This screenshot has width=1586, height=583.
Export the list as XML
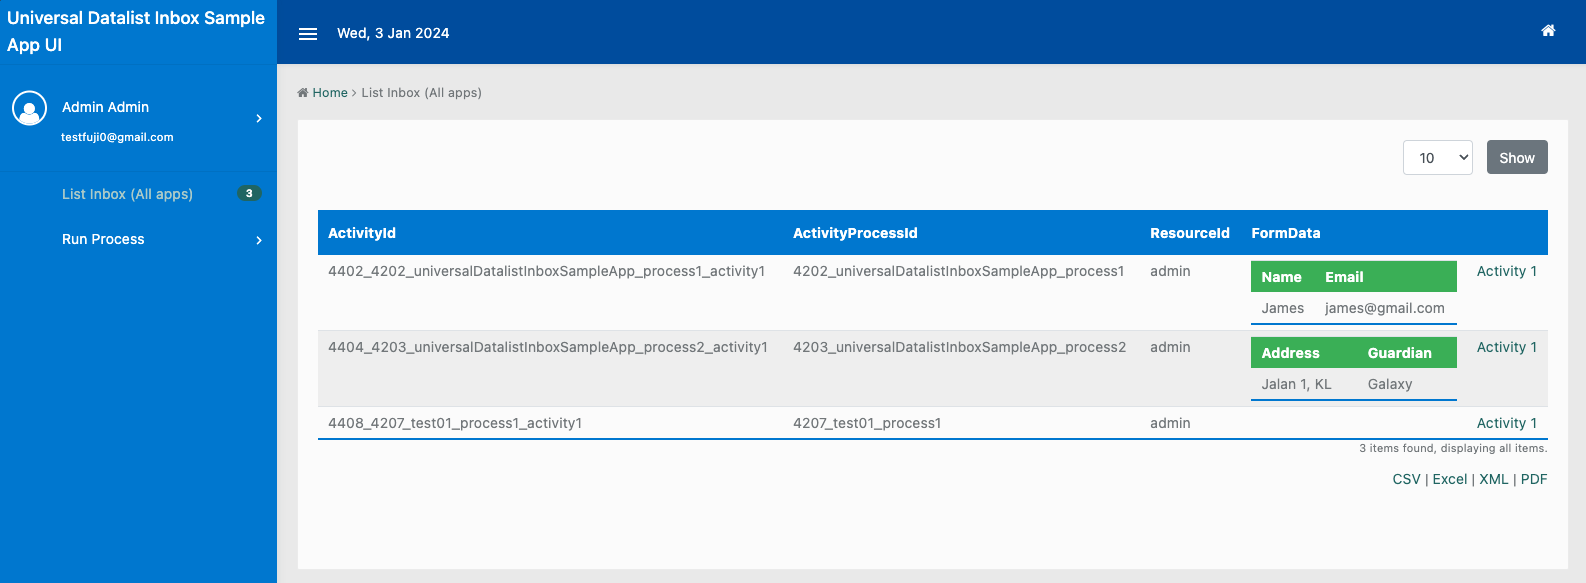pos(1493,479)
